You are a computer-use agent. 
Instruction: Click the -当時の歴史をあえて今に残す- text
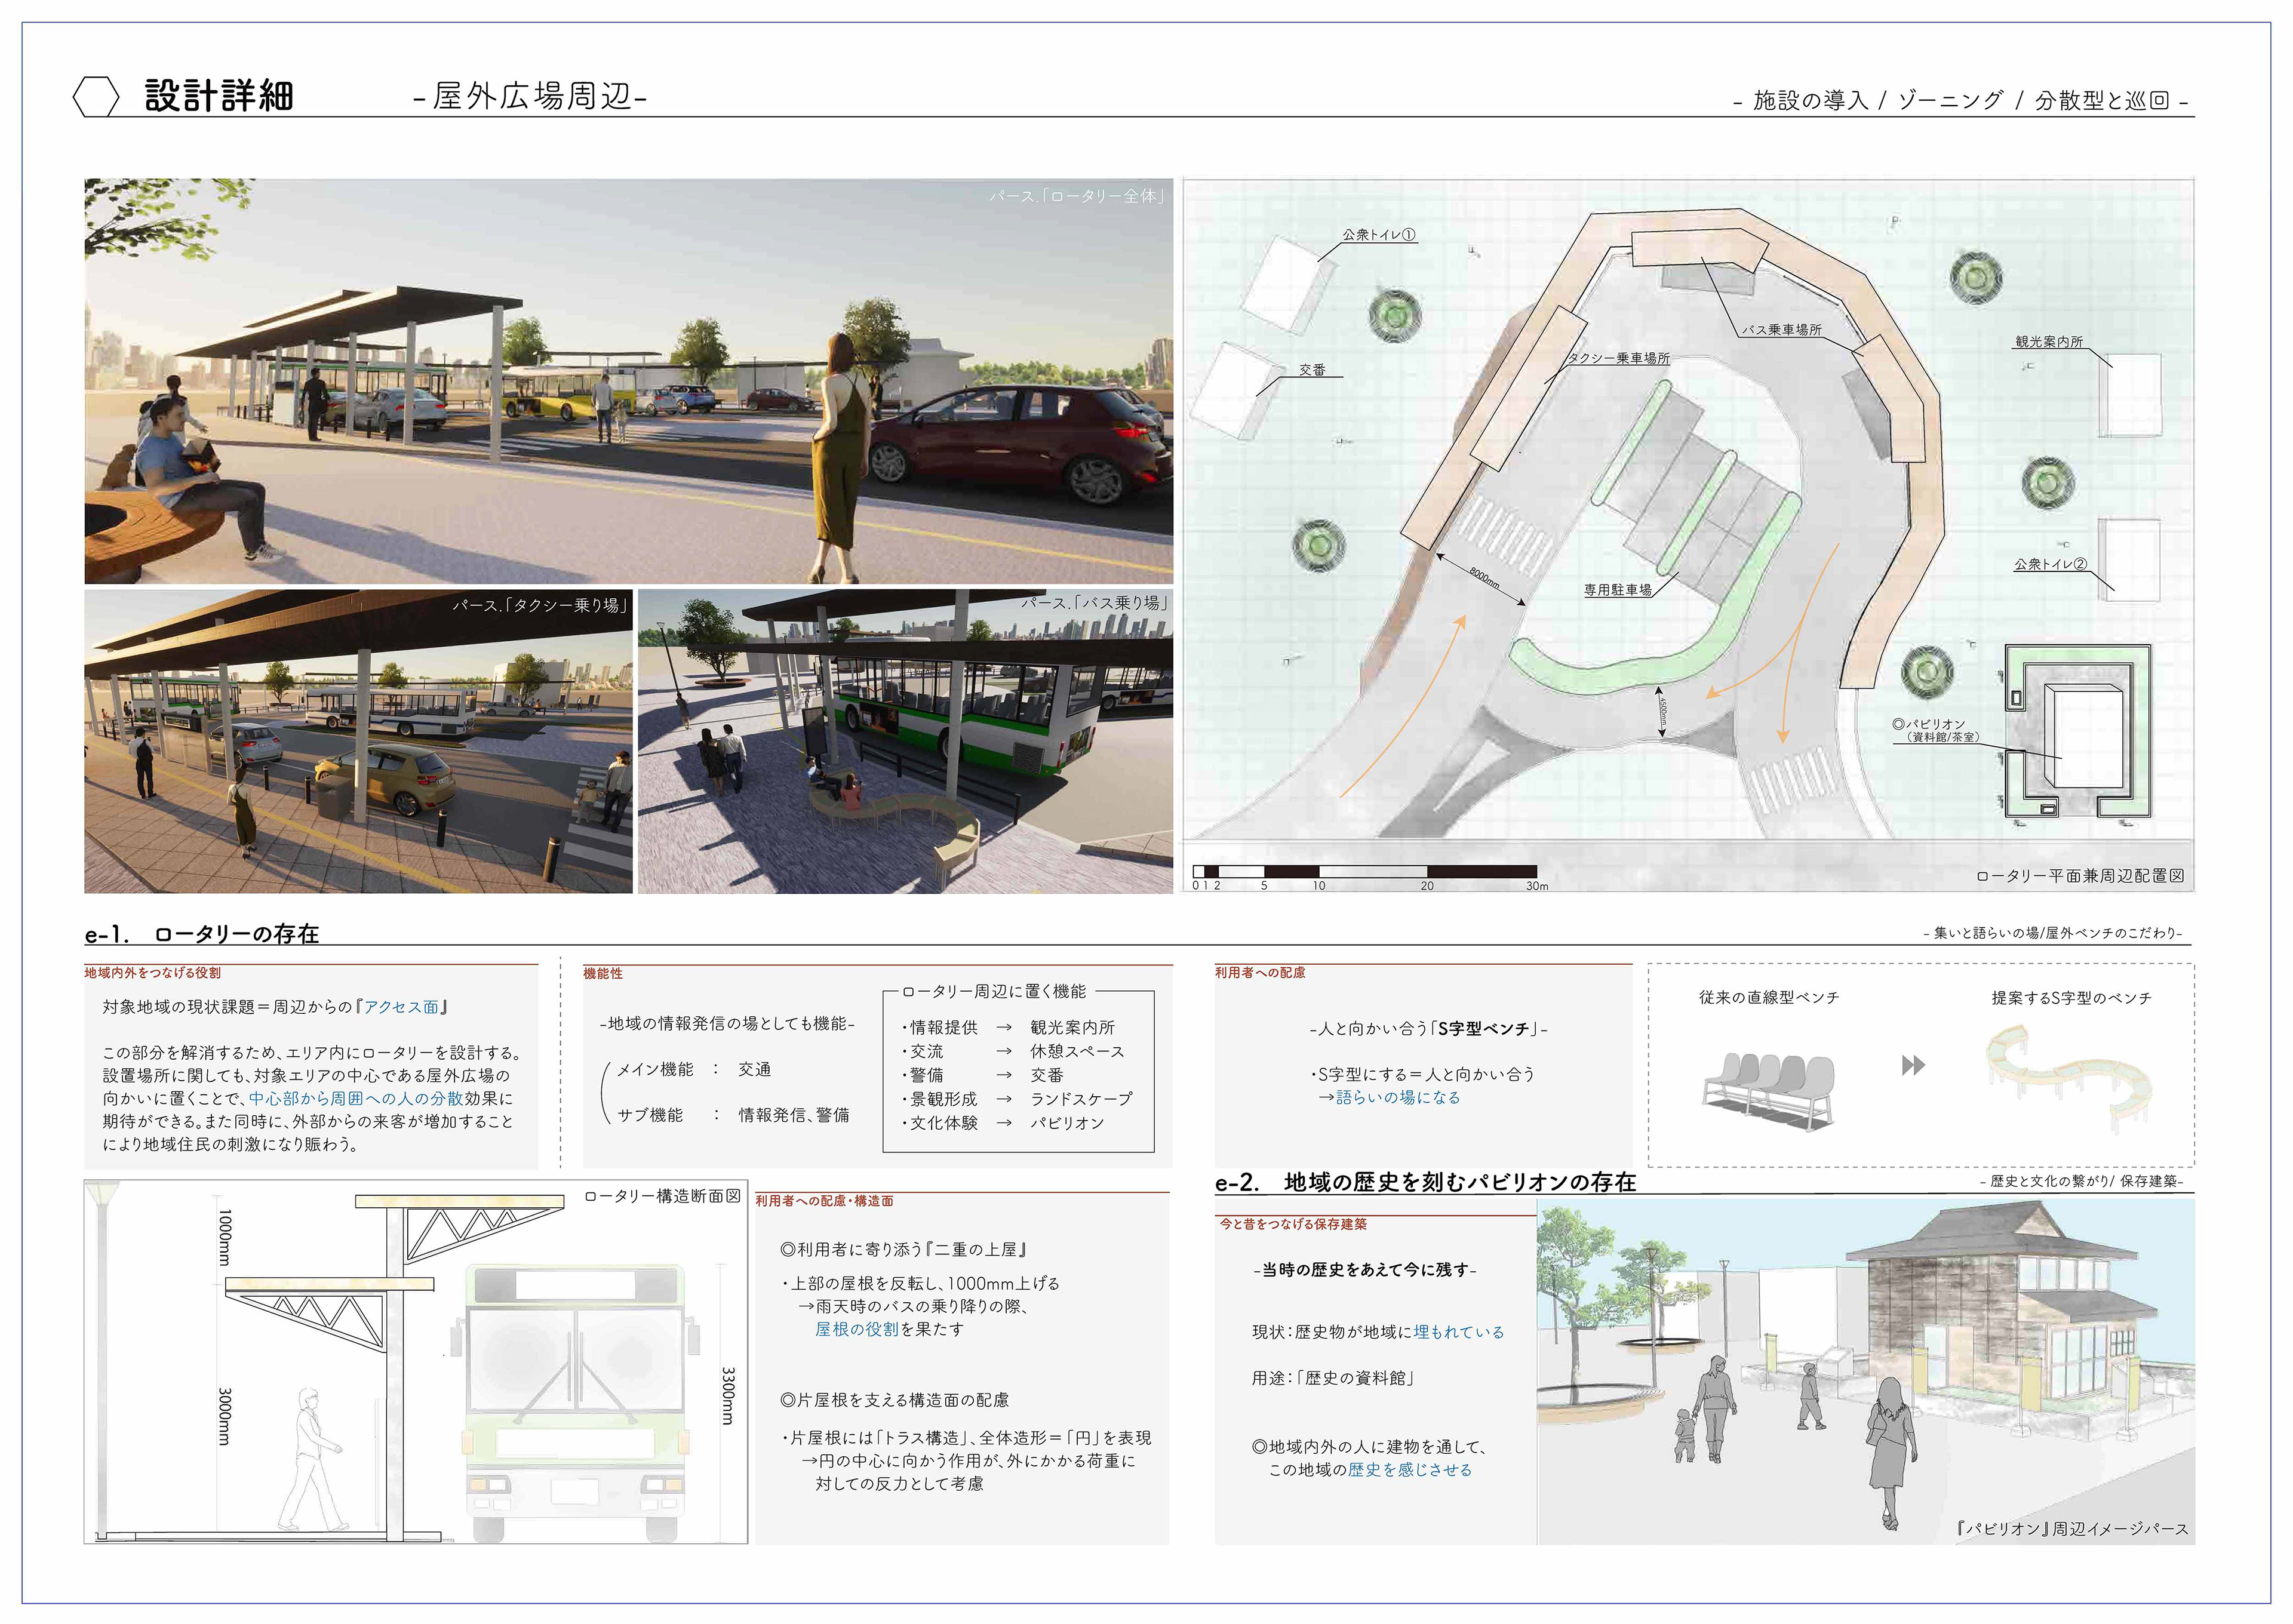click(x=1364, y=1270)
